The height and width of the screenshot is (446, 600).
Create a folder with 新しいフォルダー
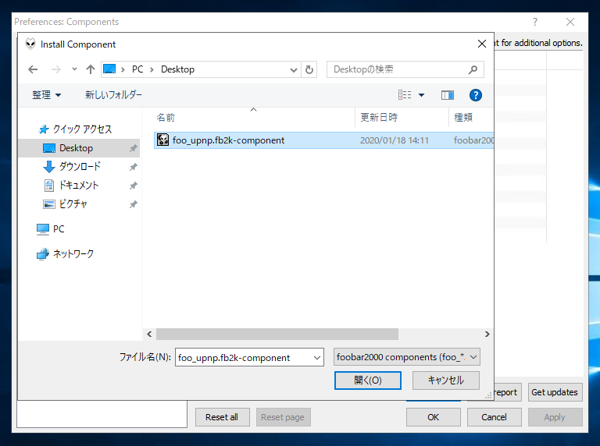pos(113,95)
